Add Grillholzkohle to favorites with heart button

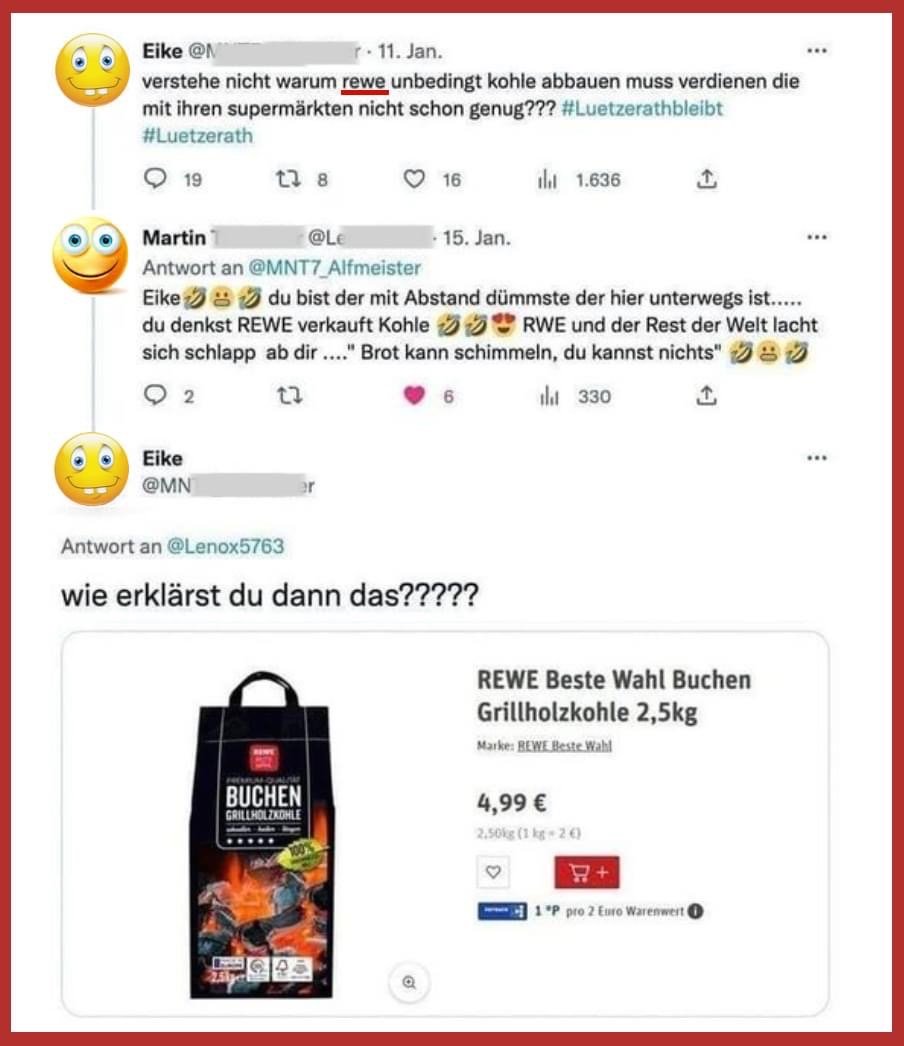[493, 872]
